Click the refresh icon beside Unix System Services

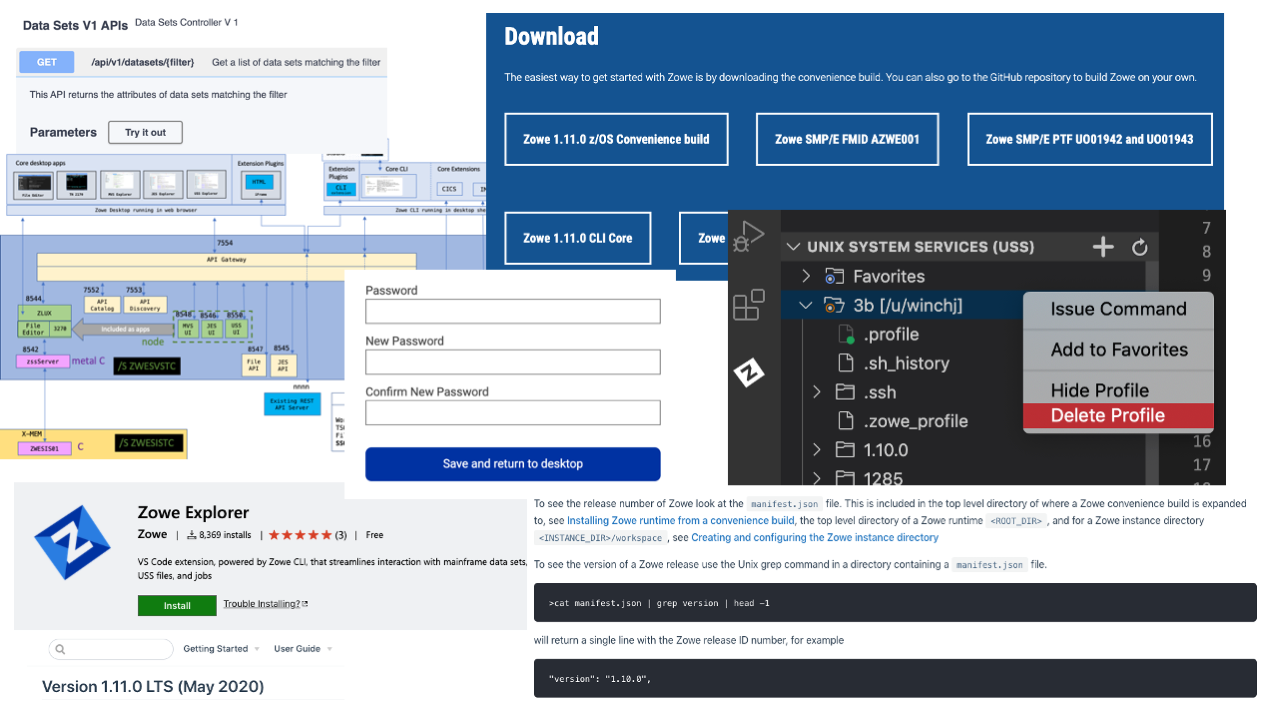(1139, 247)
